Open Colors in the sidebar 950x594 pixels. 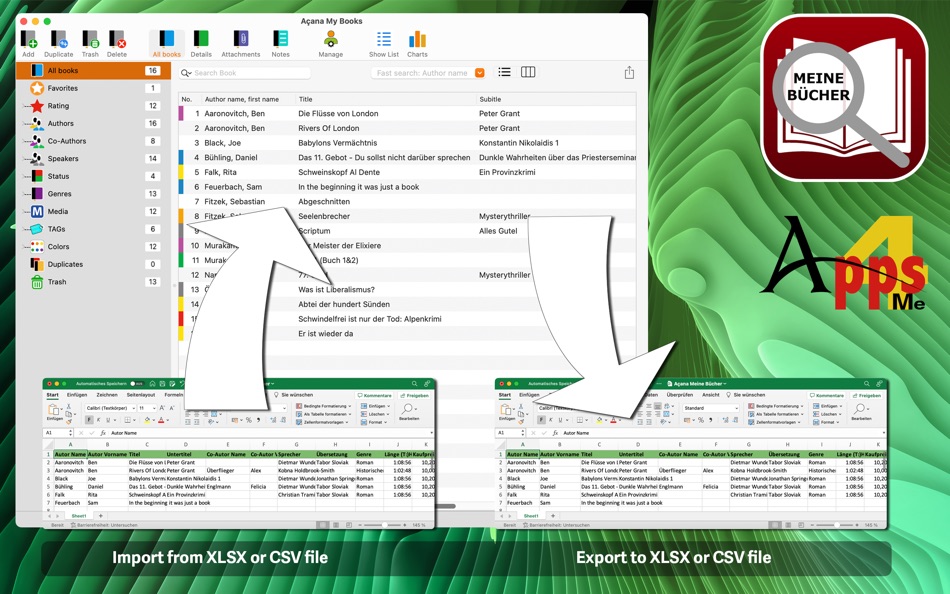pos(93,246)
